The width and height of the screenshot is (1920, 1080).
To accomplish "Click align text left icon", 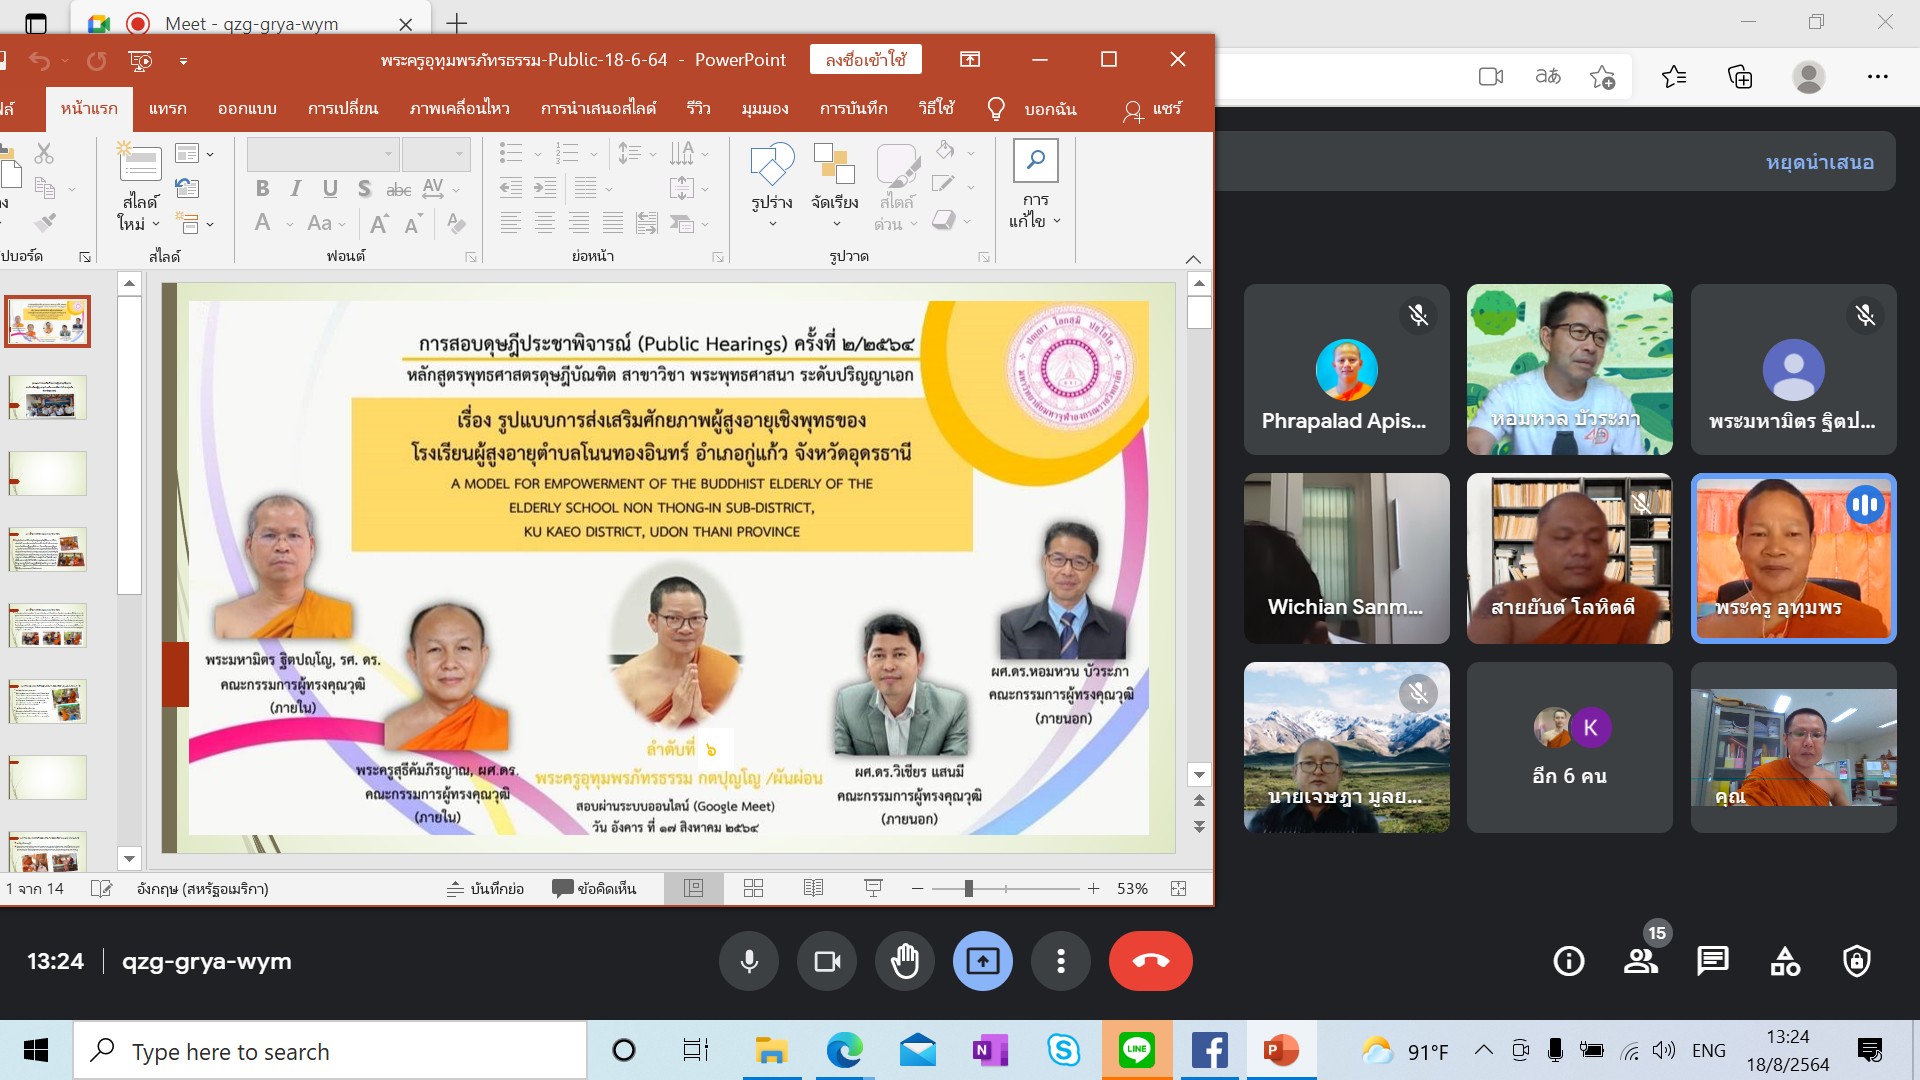I will (511, 223).
